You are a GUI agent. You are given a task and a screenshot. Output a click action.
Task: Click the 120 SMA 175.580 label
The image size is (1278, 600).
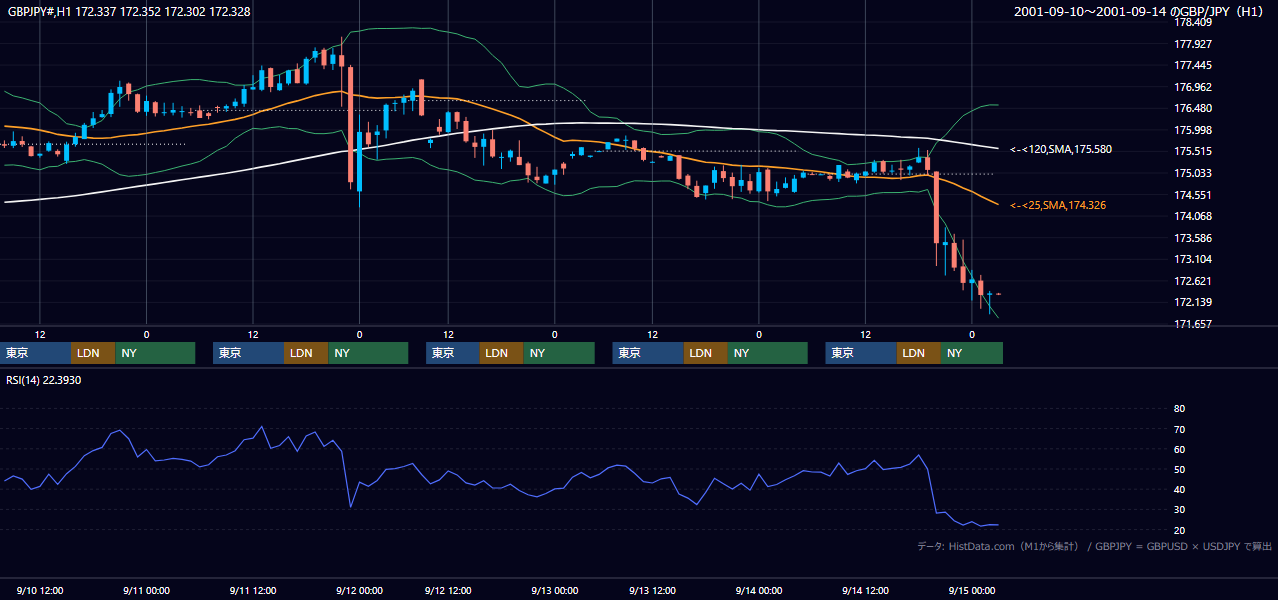coord(1060,149)
